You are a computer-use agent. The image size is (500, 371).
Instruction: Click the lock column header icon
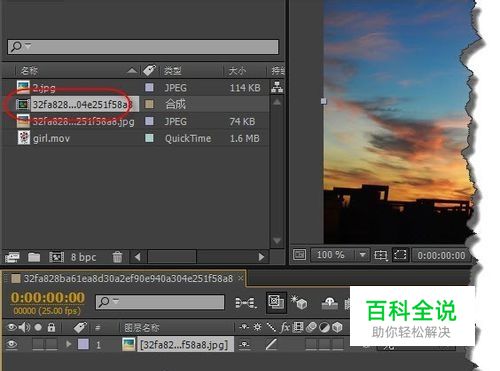tap(51, 327)
